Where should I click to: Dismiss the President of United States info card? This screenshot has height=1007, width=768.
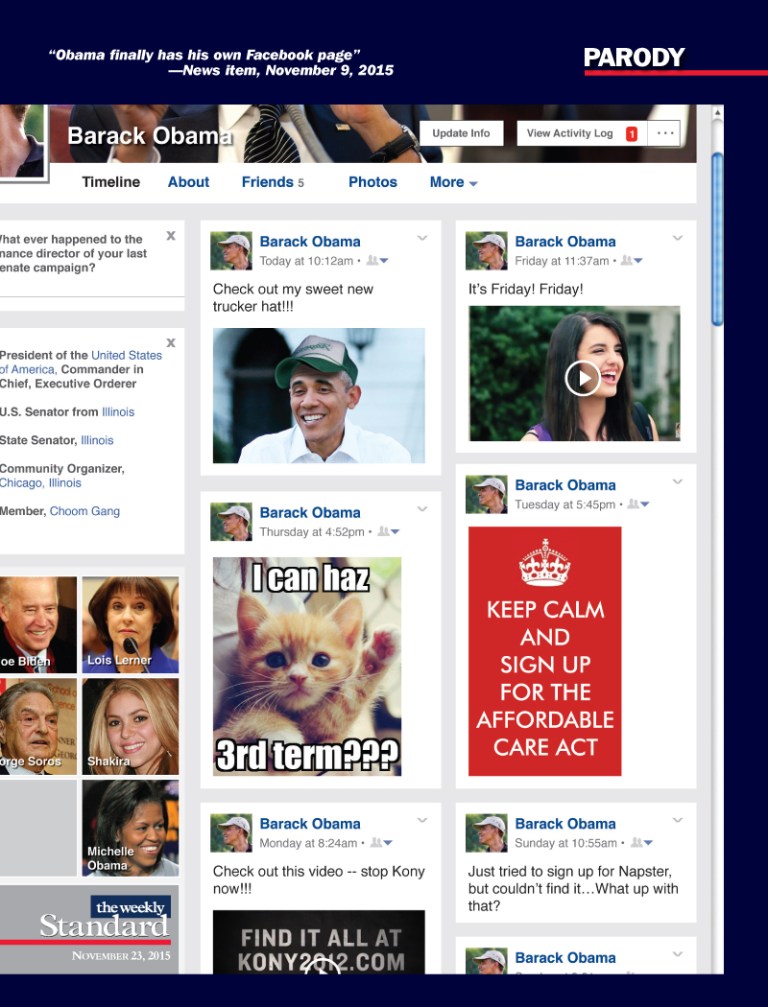coord(171,342)
